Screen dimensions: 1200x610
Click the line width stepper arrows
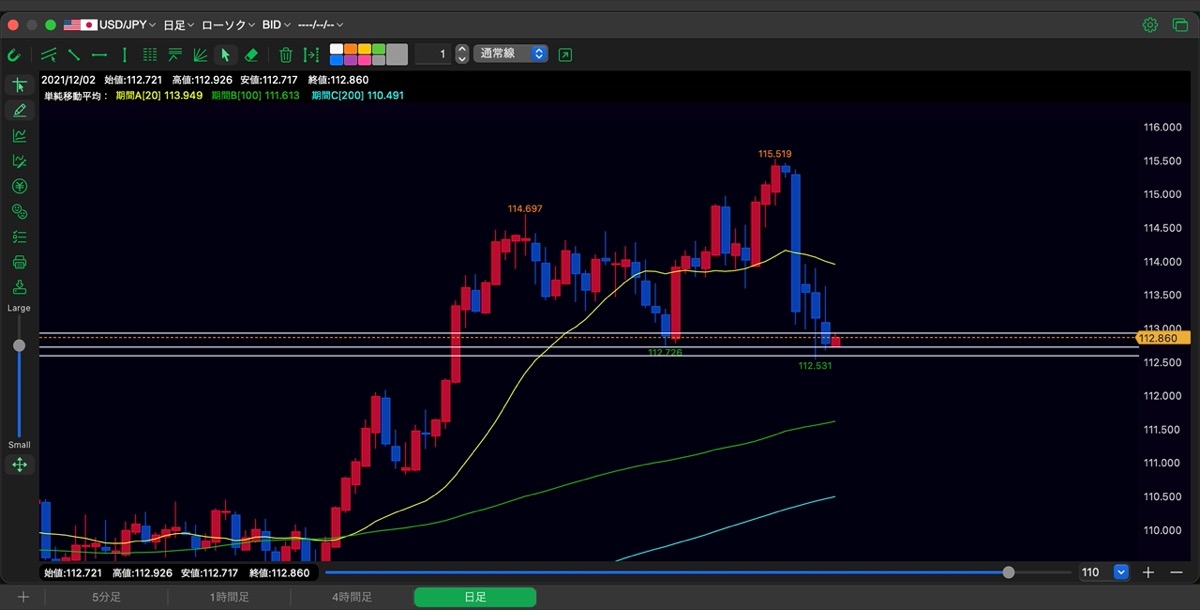(x=462, y=54)
